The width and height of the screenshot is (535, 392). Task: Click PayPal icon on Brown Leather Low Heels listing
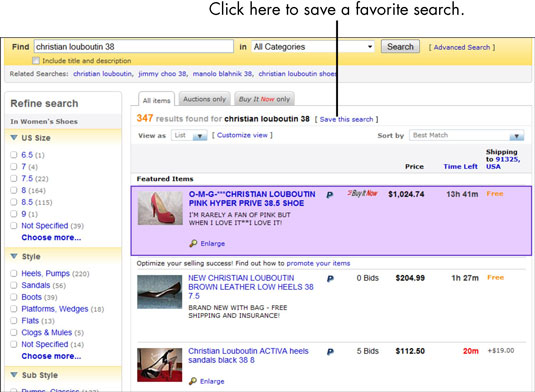coord(330,279)
